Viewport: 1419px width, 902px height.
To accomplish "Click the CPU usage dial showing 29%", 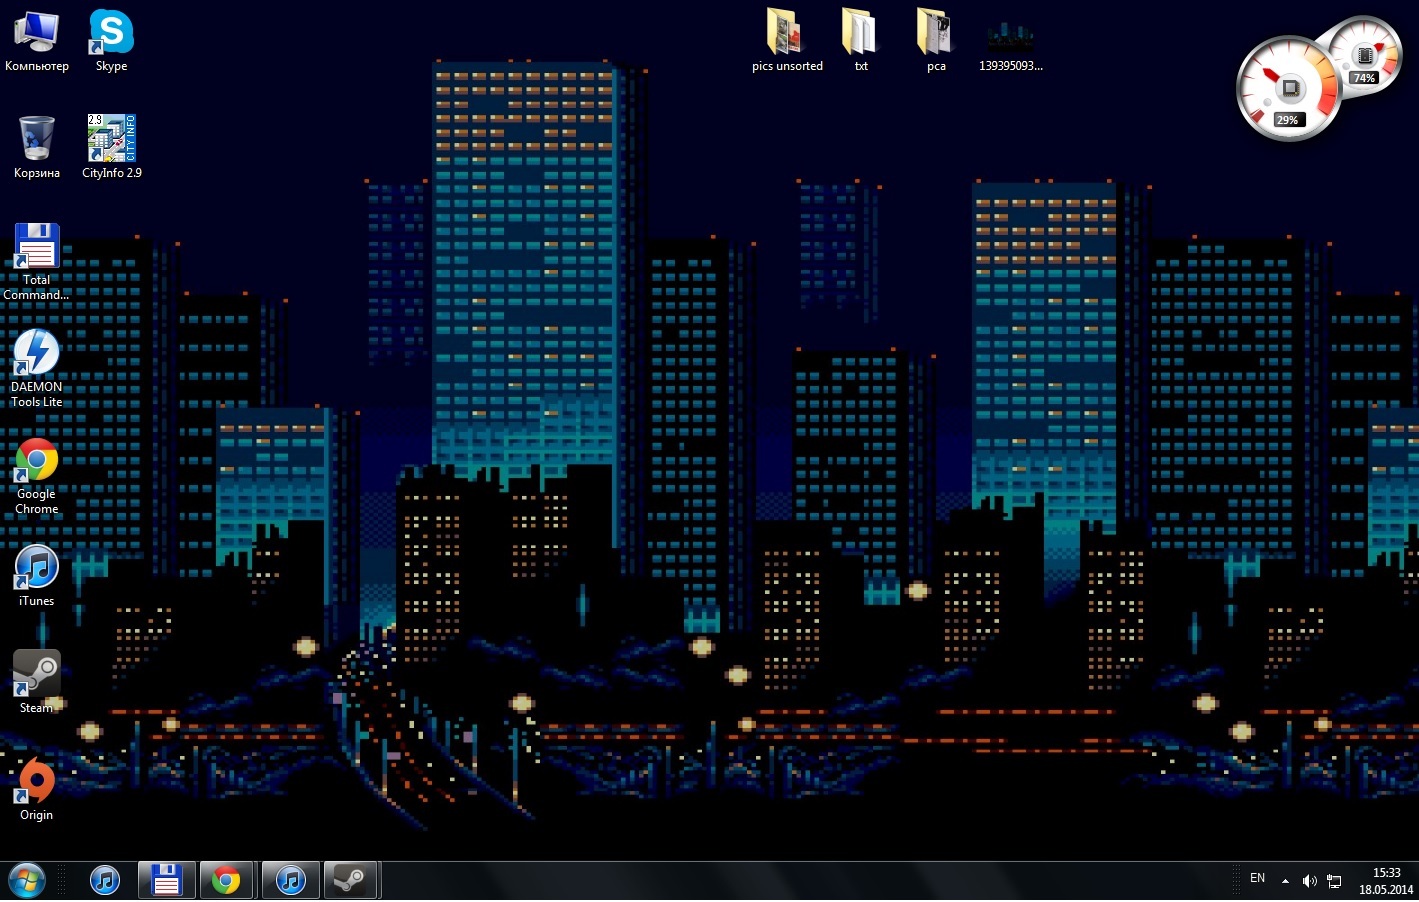I will [1288, 89].
